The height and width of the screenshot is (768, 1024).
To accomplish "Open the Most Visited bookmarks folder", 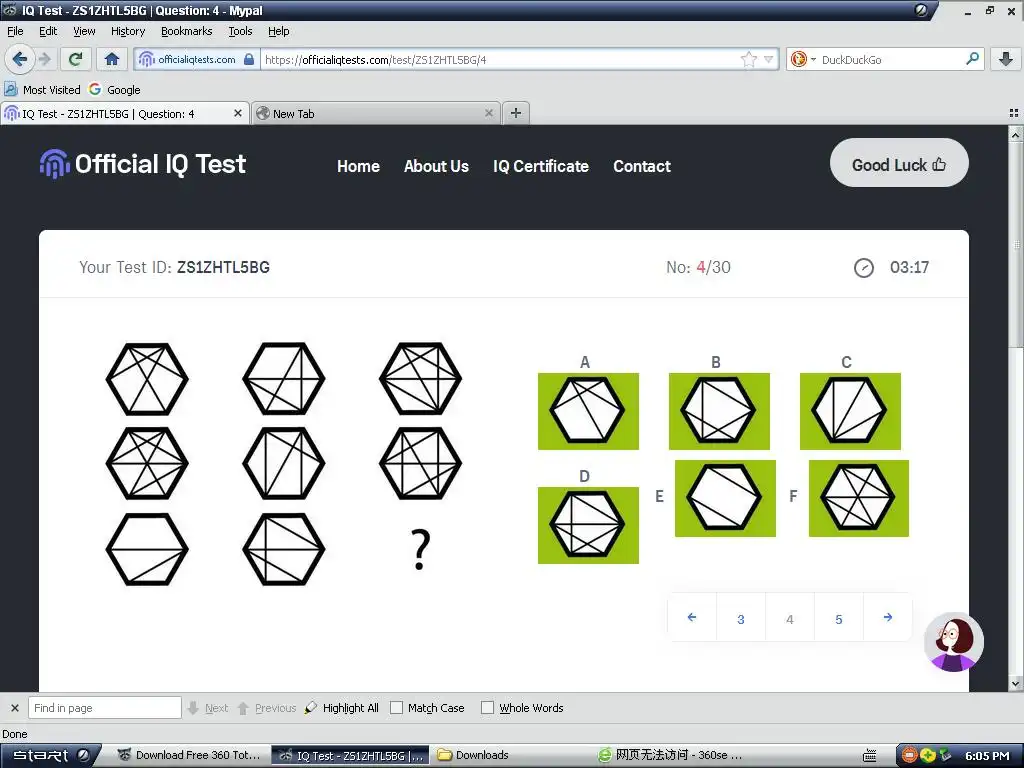I will [42, 89].
